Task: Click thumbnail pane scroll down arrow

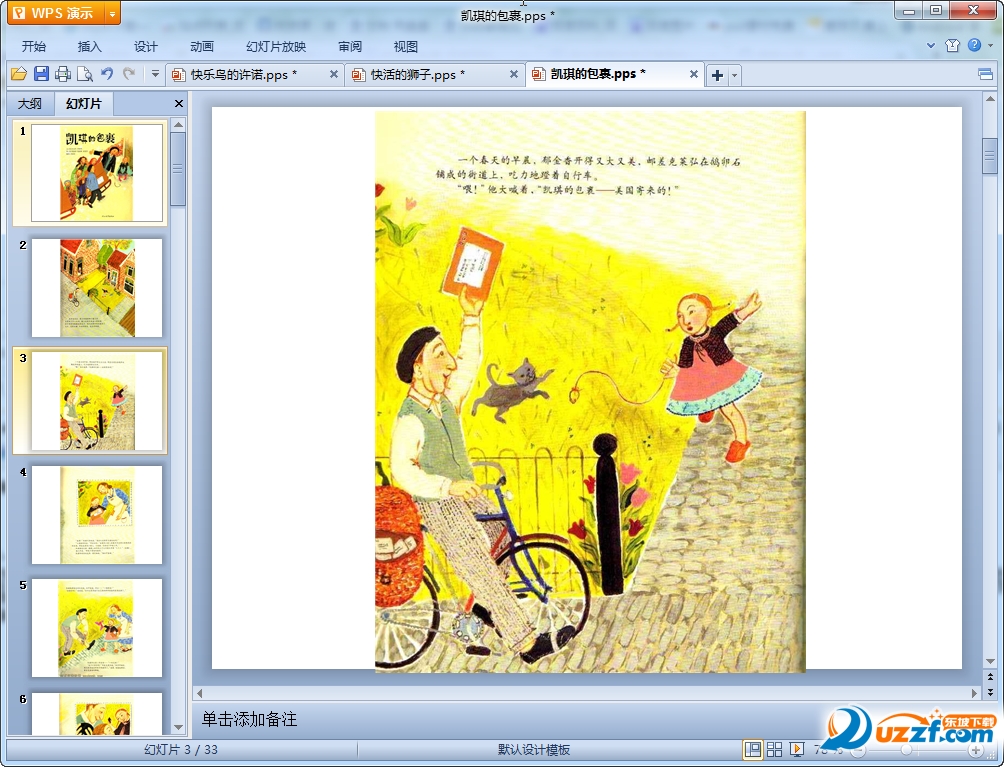Action: (179, 727)
